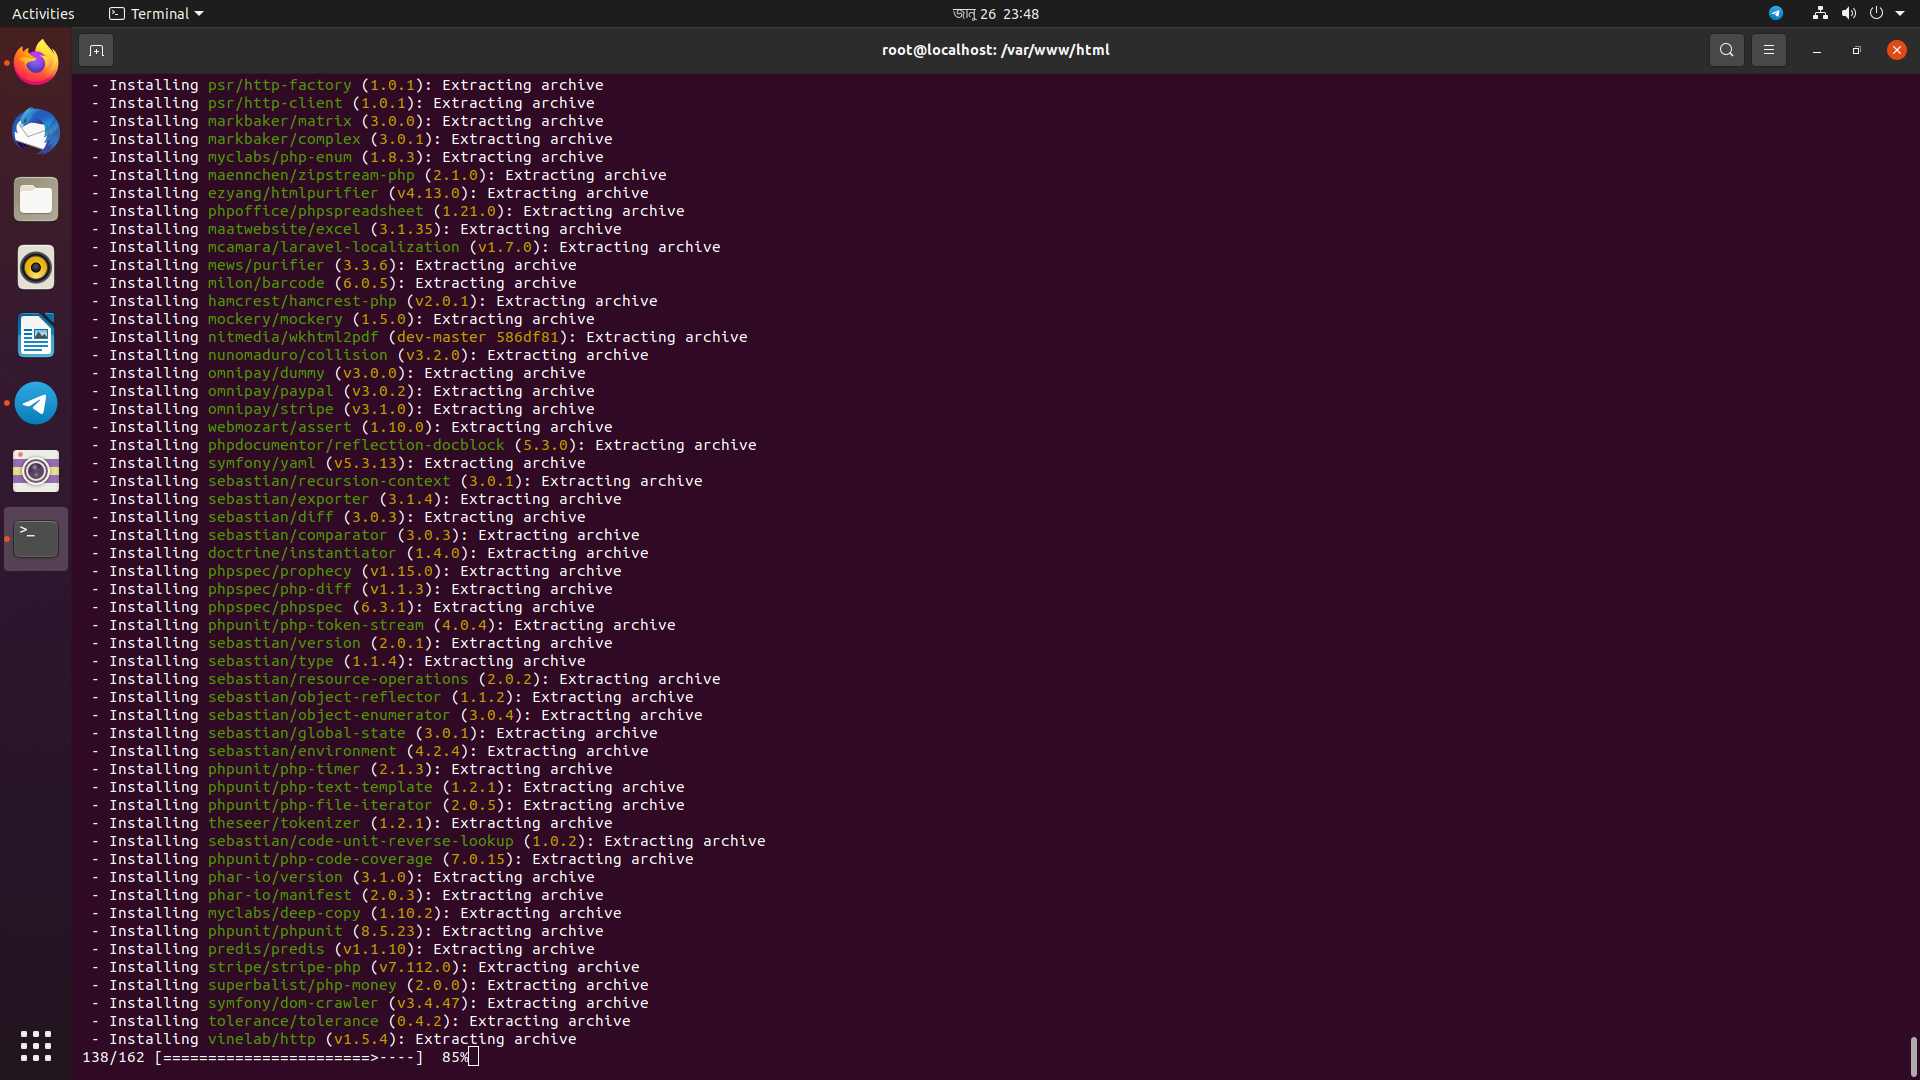The image size is (1920, 1080).
Task: Launch LibreOffice Writer from the dock
Action: point(36,335)
